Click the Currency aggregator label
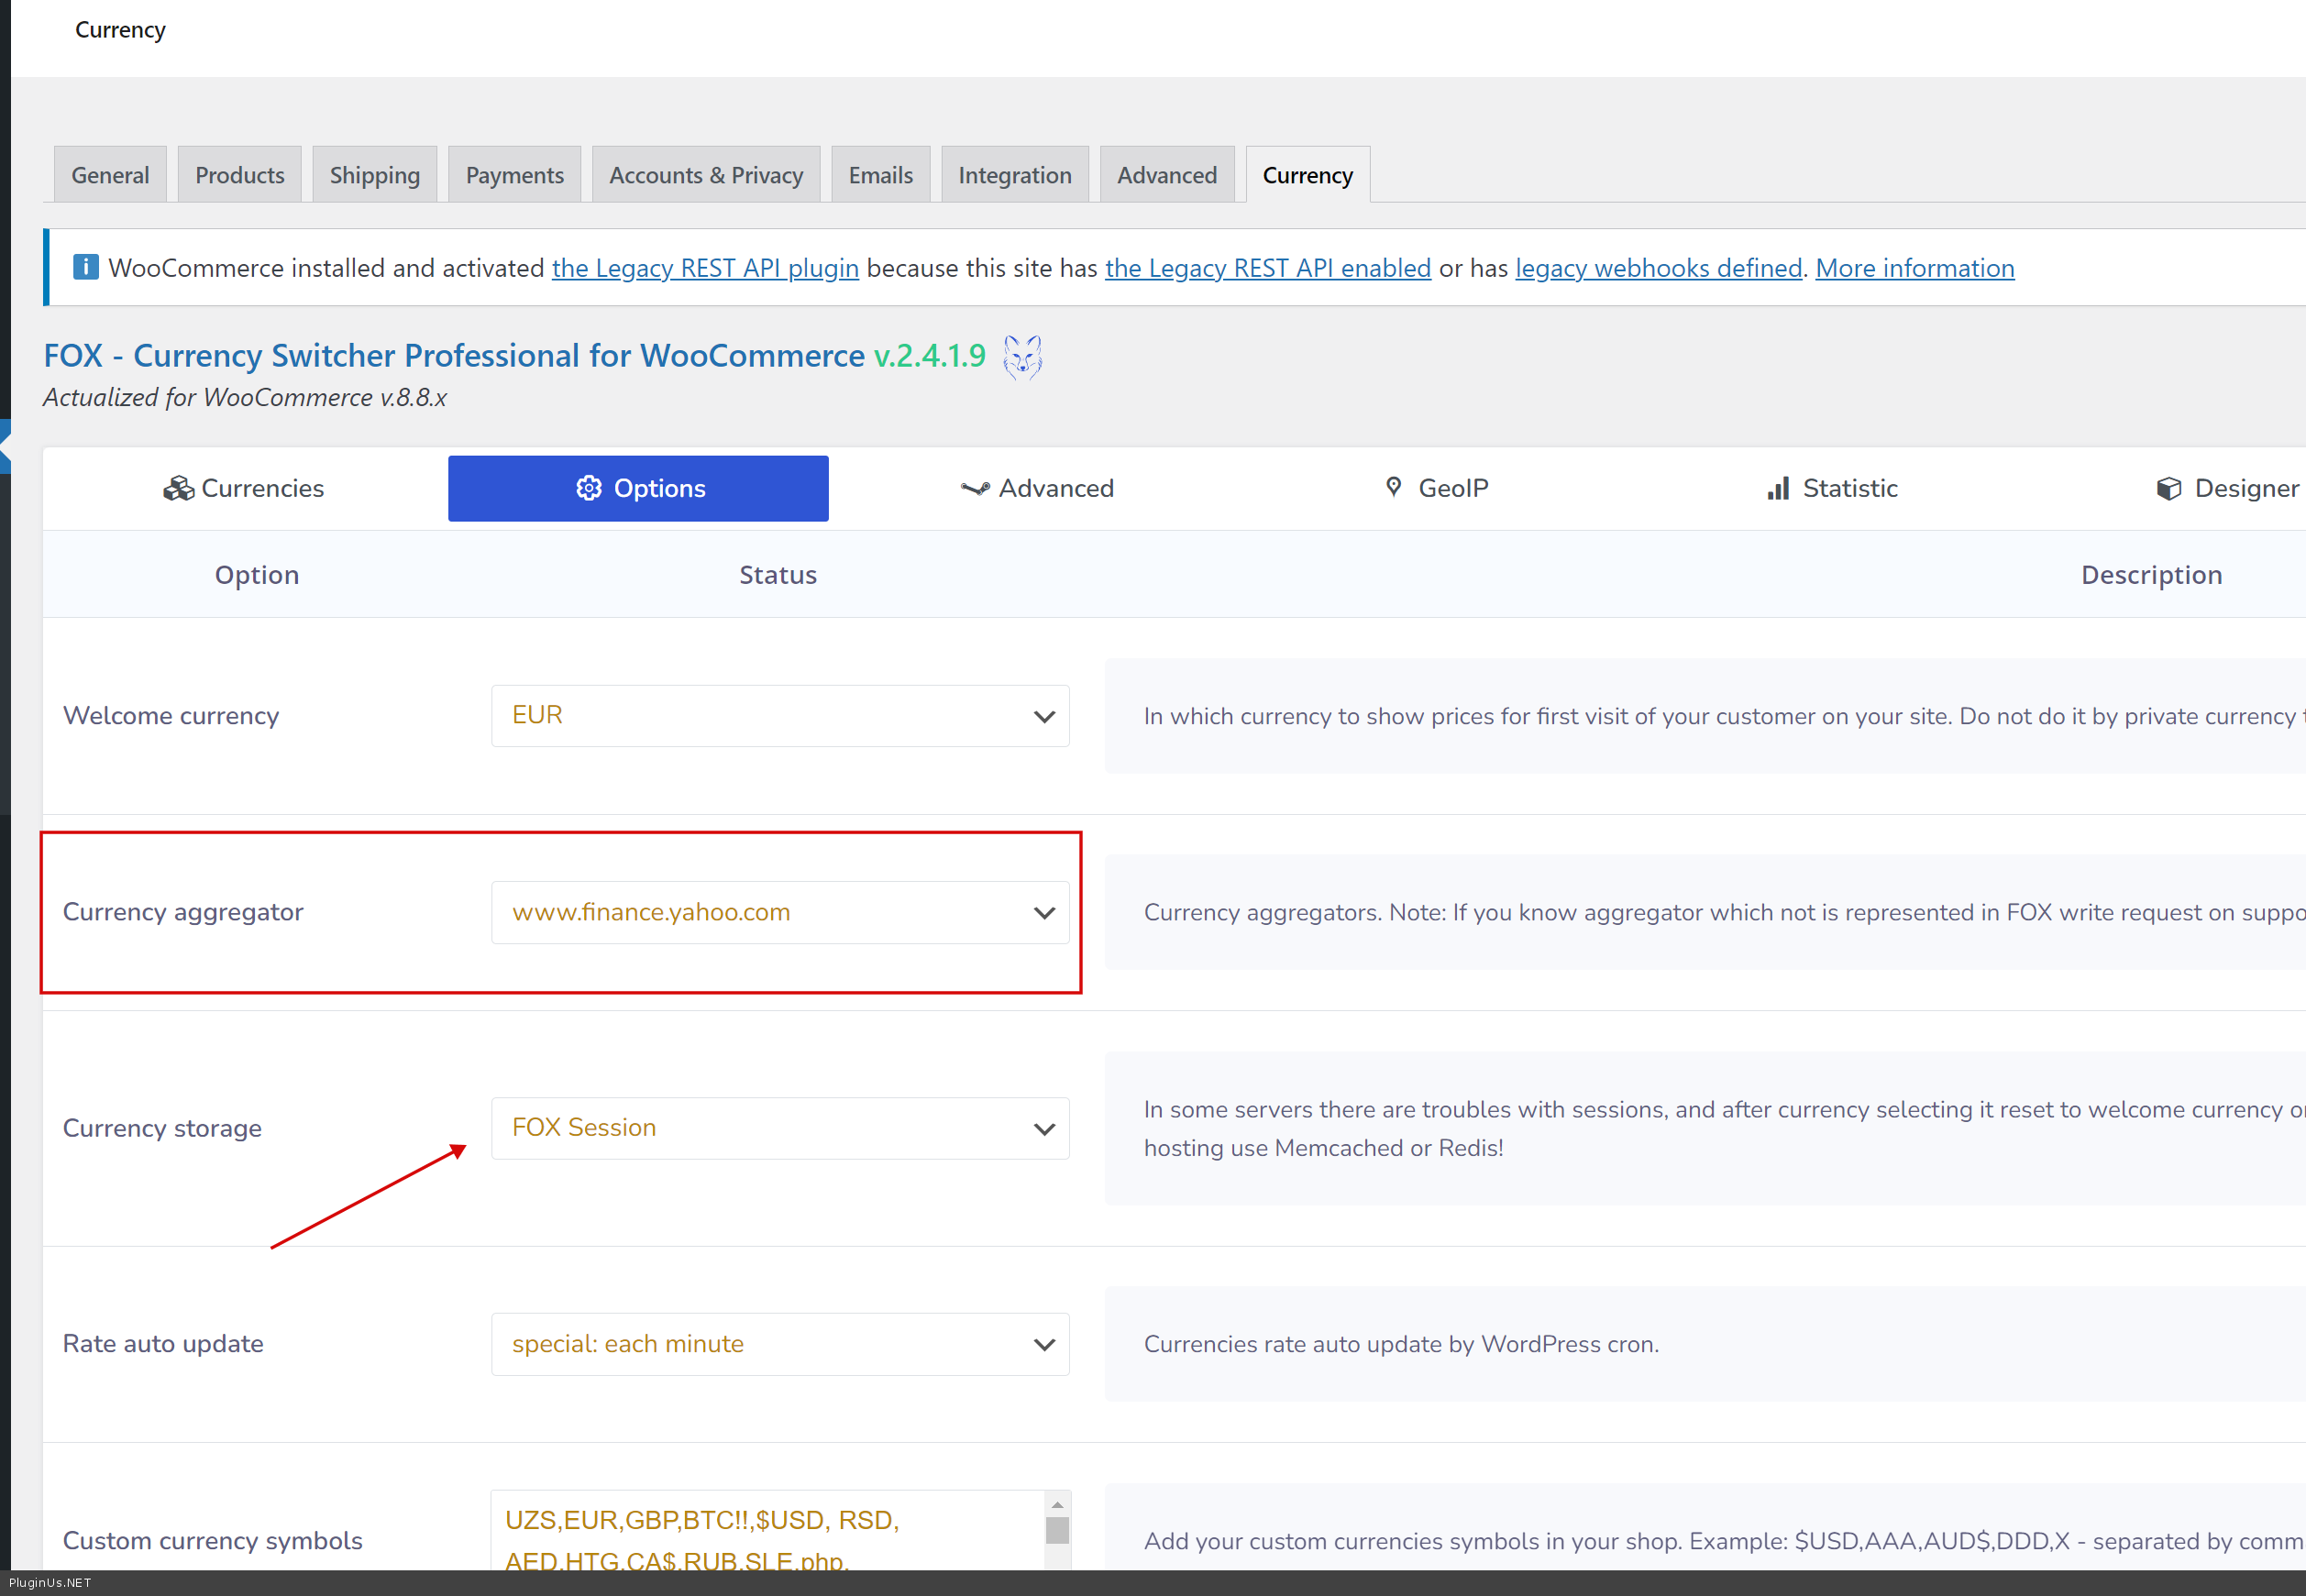 [x=183, y=912]
